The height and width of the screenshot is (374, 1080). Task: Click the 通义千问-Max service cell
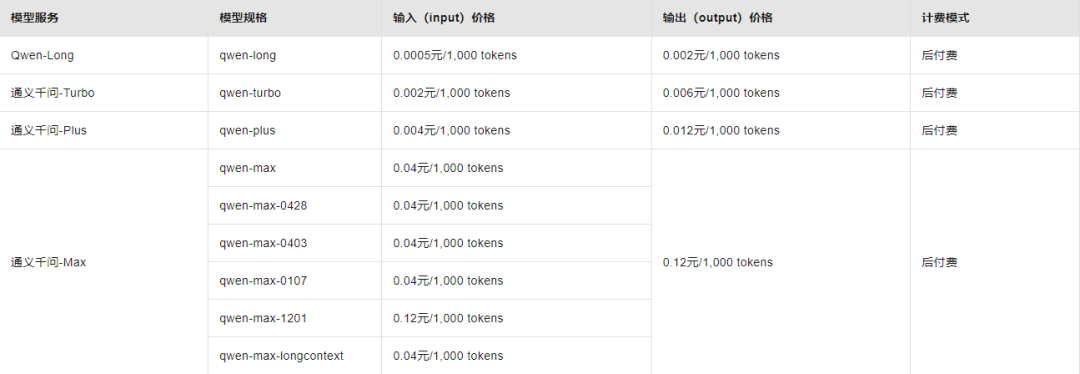104,262
